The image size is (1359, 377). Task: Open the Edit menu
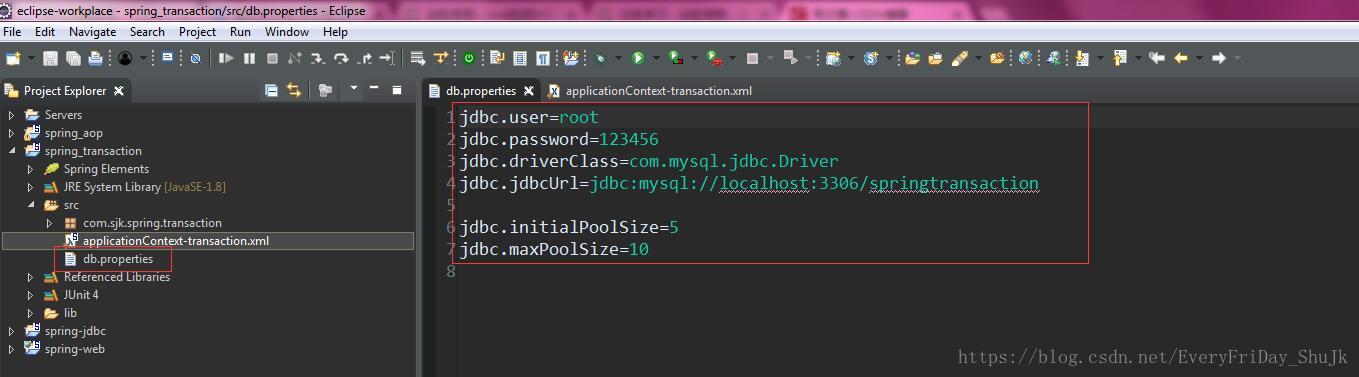tap(45, 32)
